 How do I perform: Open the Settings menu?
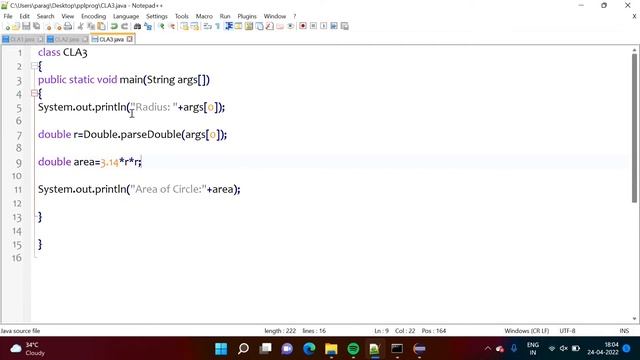pos(157,16)
